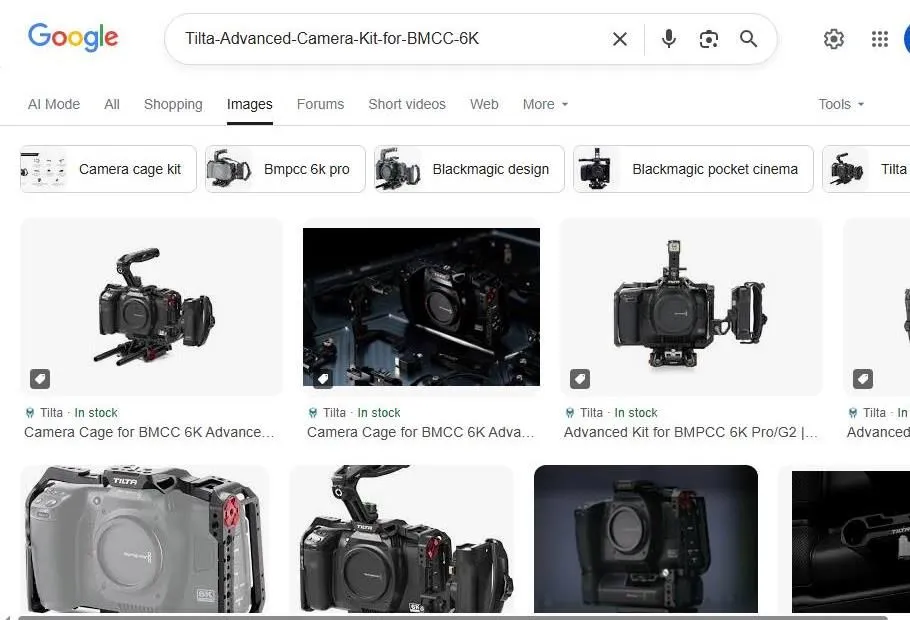The height and width of the screenshot is (620, 910).
Task: Start voice search with the microphone icon
Action: click(x=669, y=39)
